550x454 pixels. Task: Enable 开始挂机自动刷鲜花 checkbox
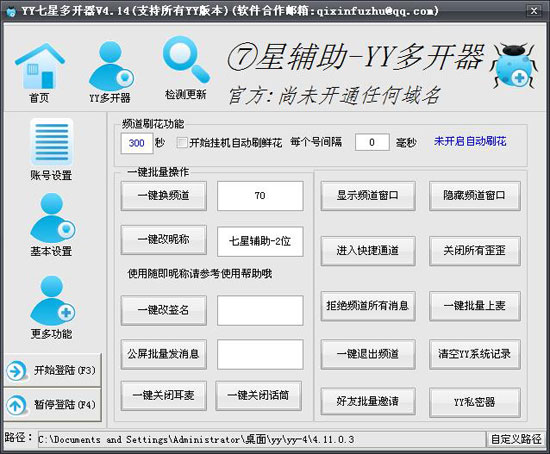pyautogui.click(x=182, y=142)
